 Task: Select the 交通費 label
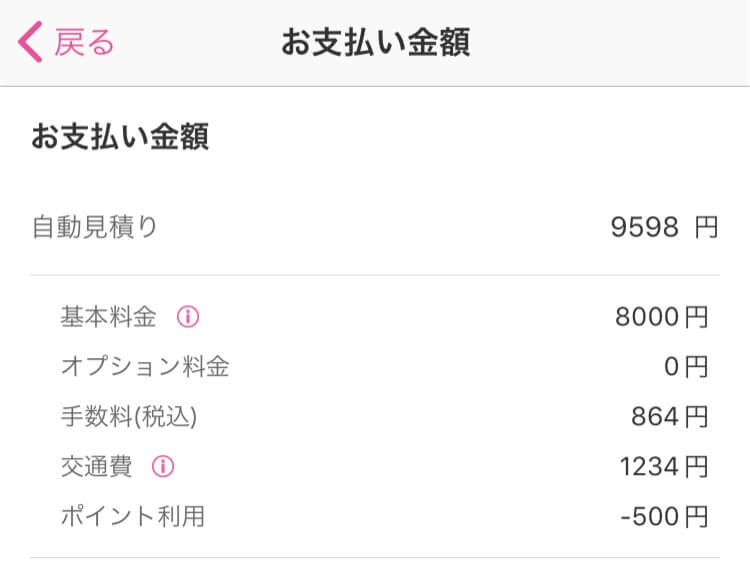coord(96,466)
